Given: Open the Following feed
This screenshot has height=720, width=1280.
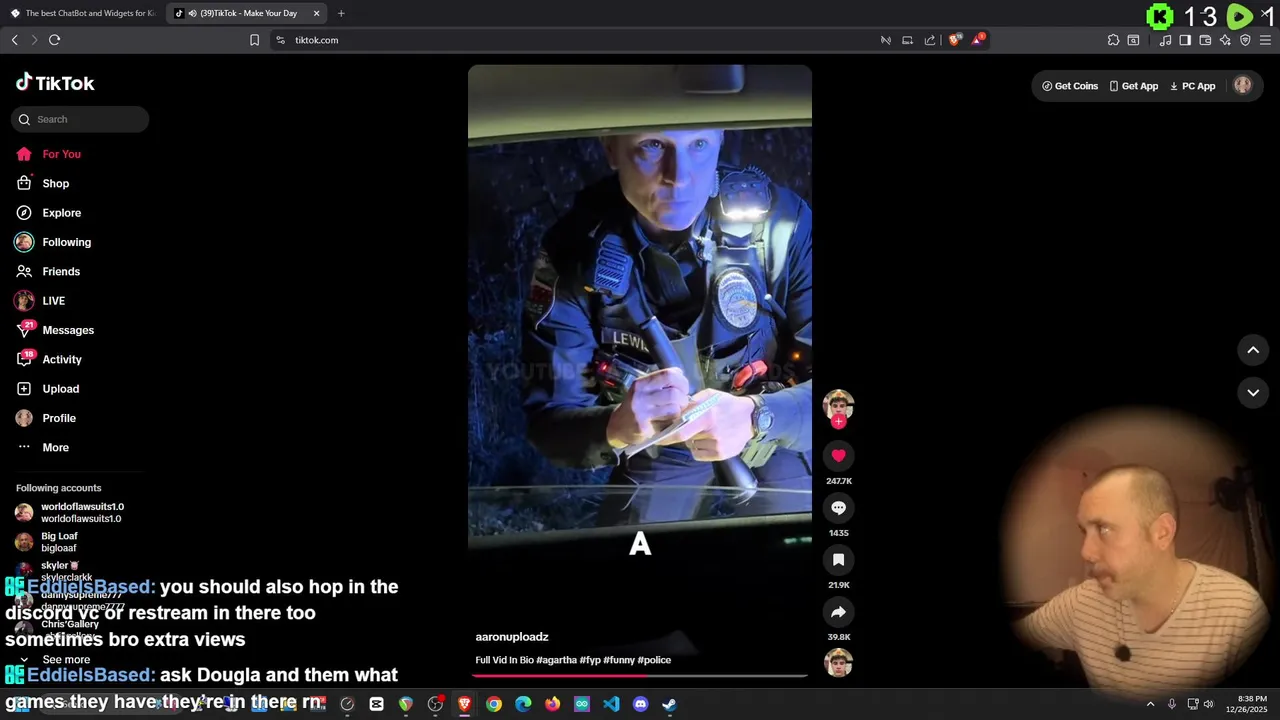Looking at the screenshot, I should (x=66, y=242).
